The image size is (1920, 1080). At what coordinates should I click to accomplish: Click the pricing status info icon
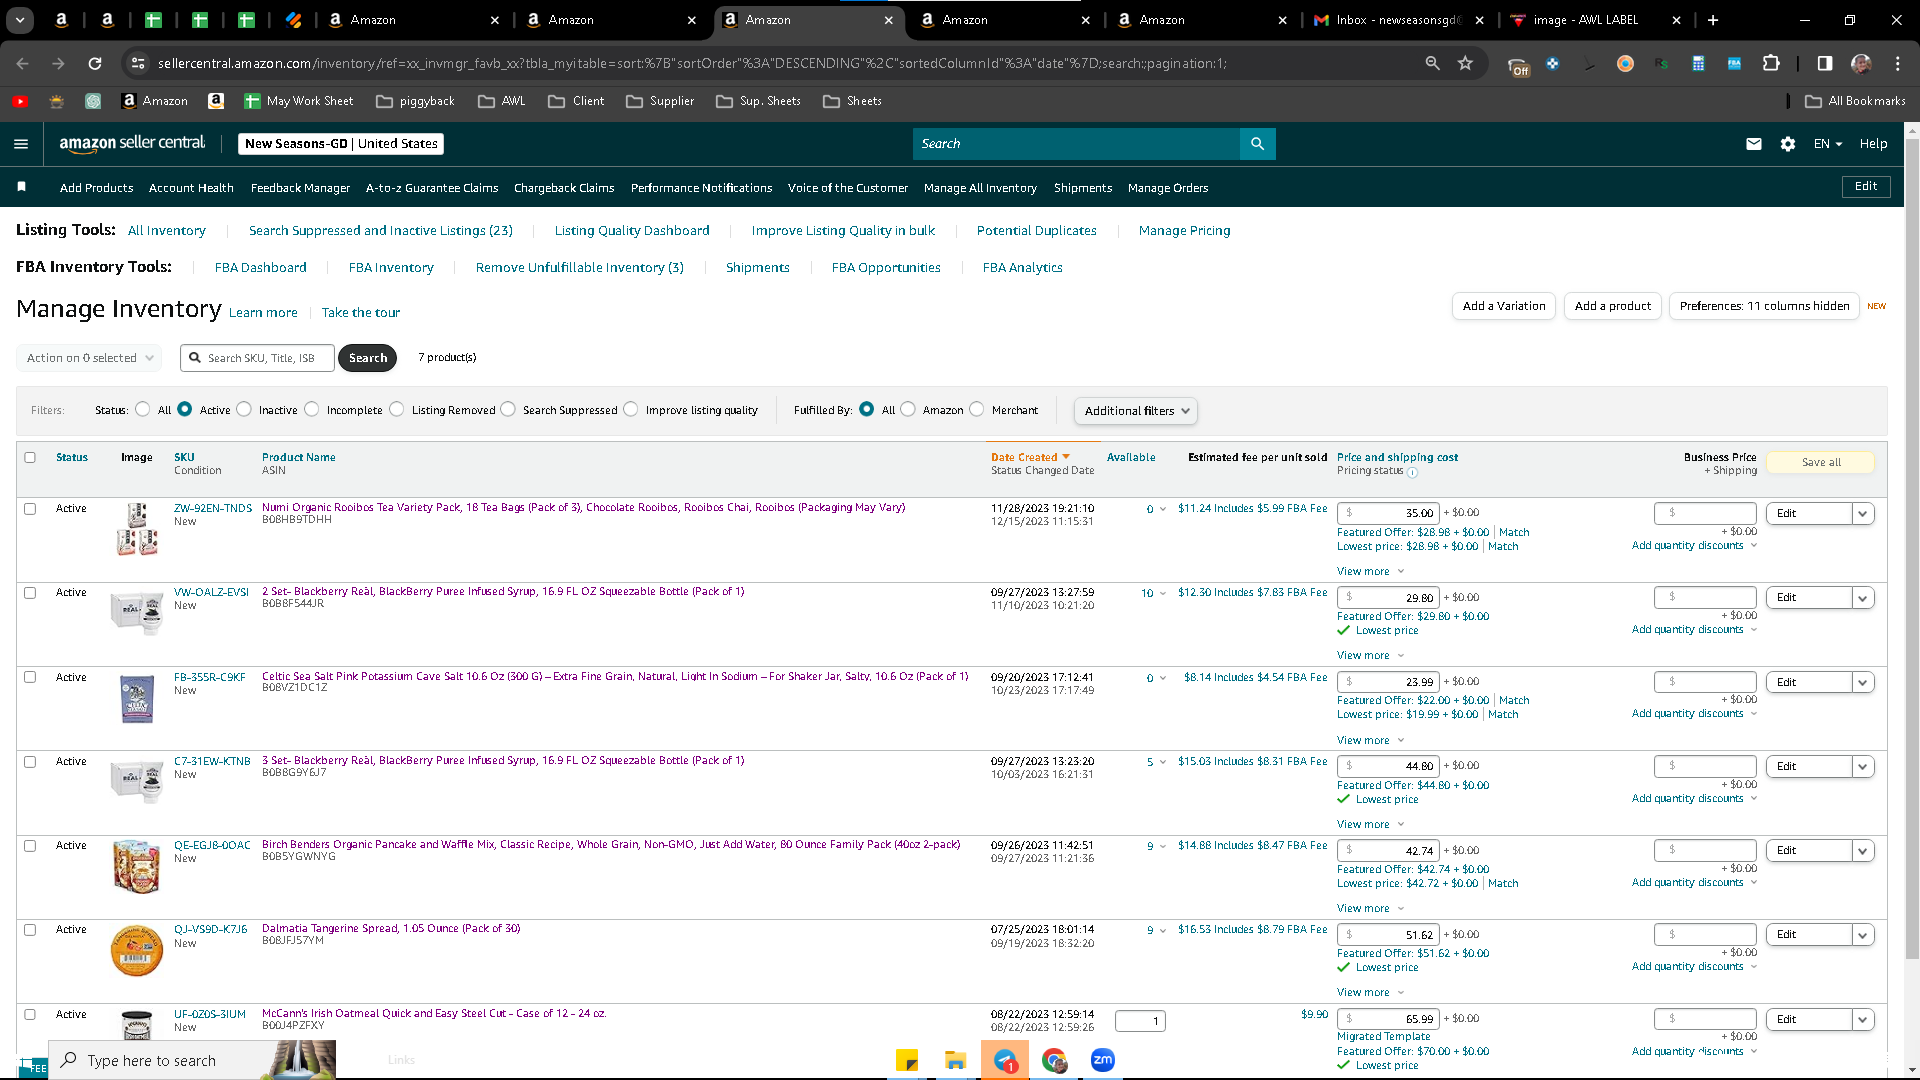tap(1412, 472)
